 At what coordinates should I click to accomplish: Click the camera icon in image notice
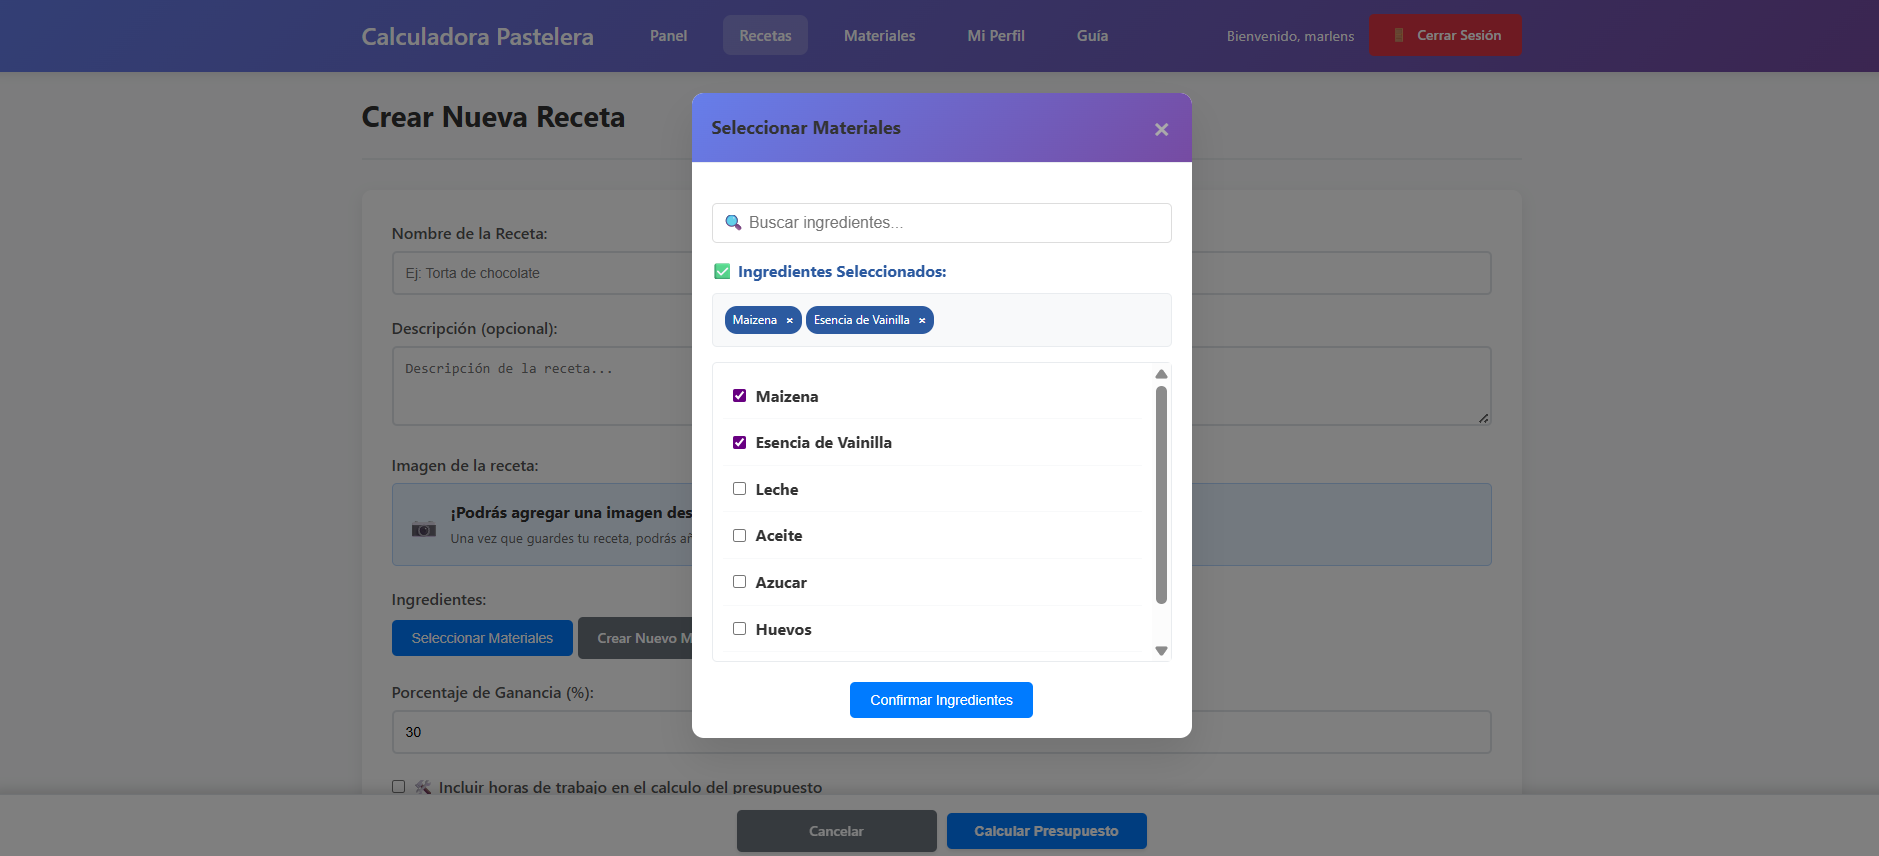[x=424, y=528]
